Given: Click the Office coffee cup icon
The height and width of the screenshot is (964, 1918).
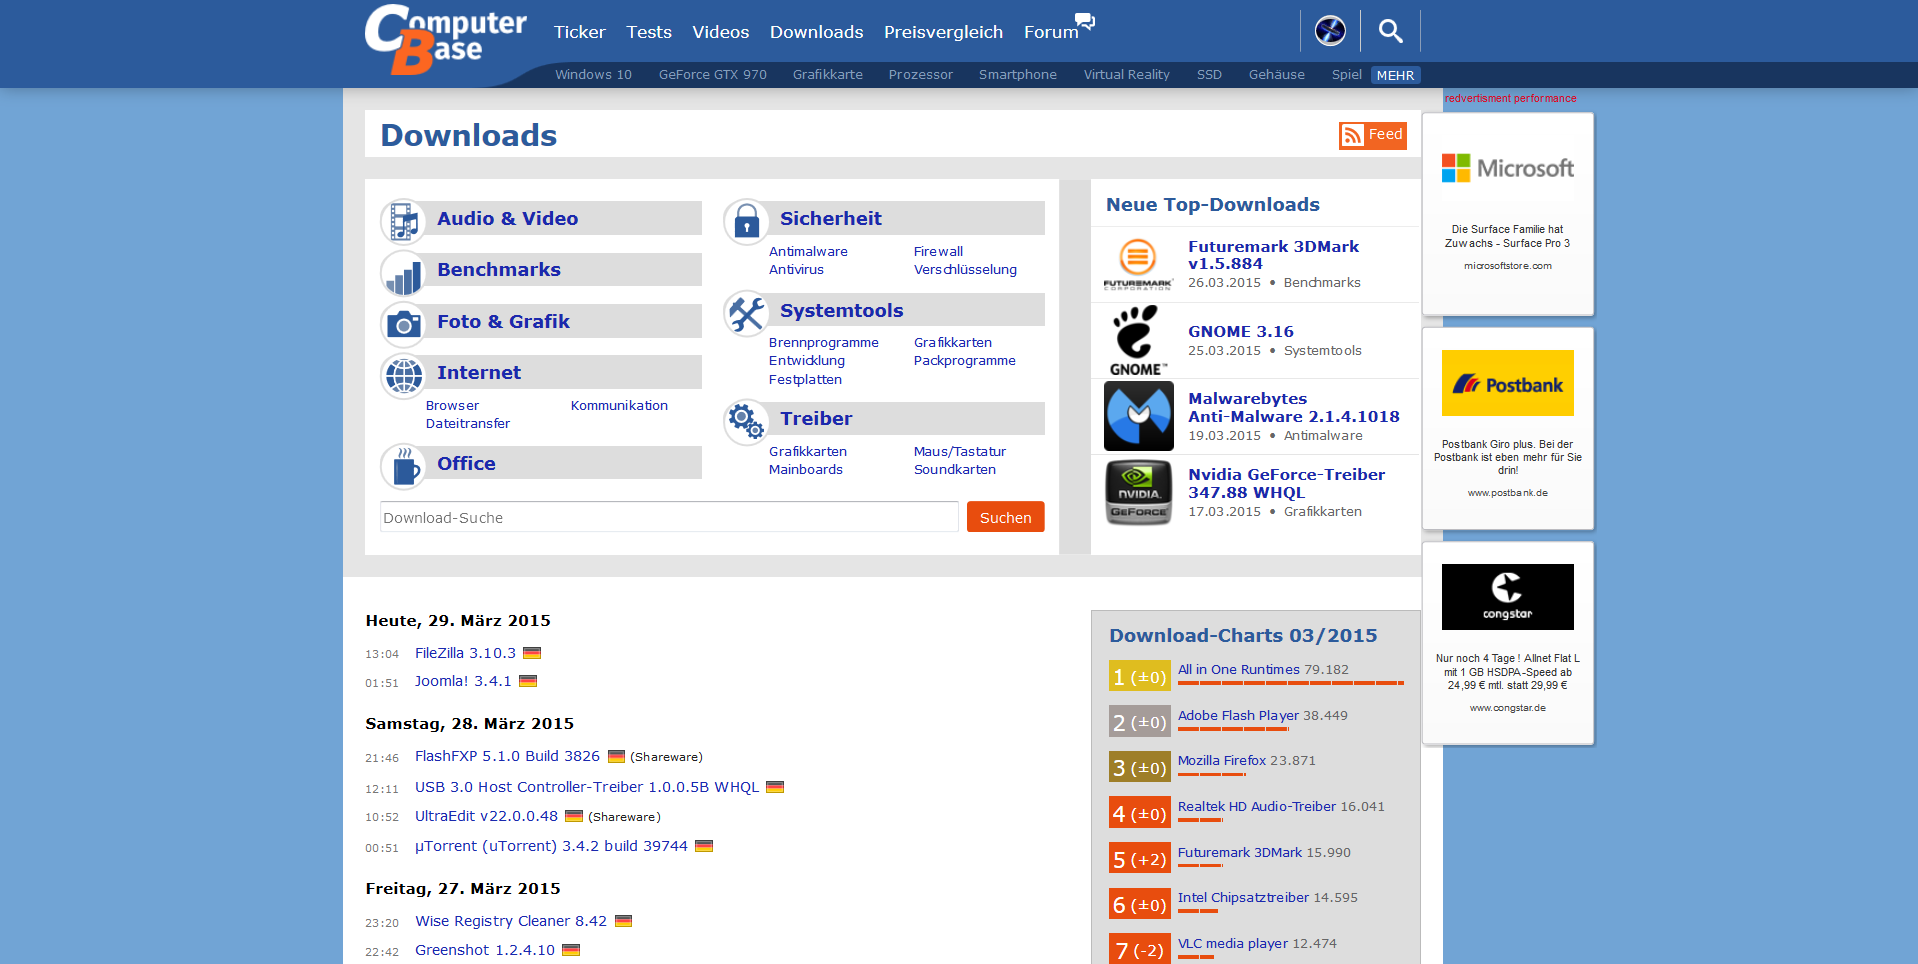Looking at the screenshot, I should pyautogui.click(x=403, y=466).
